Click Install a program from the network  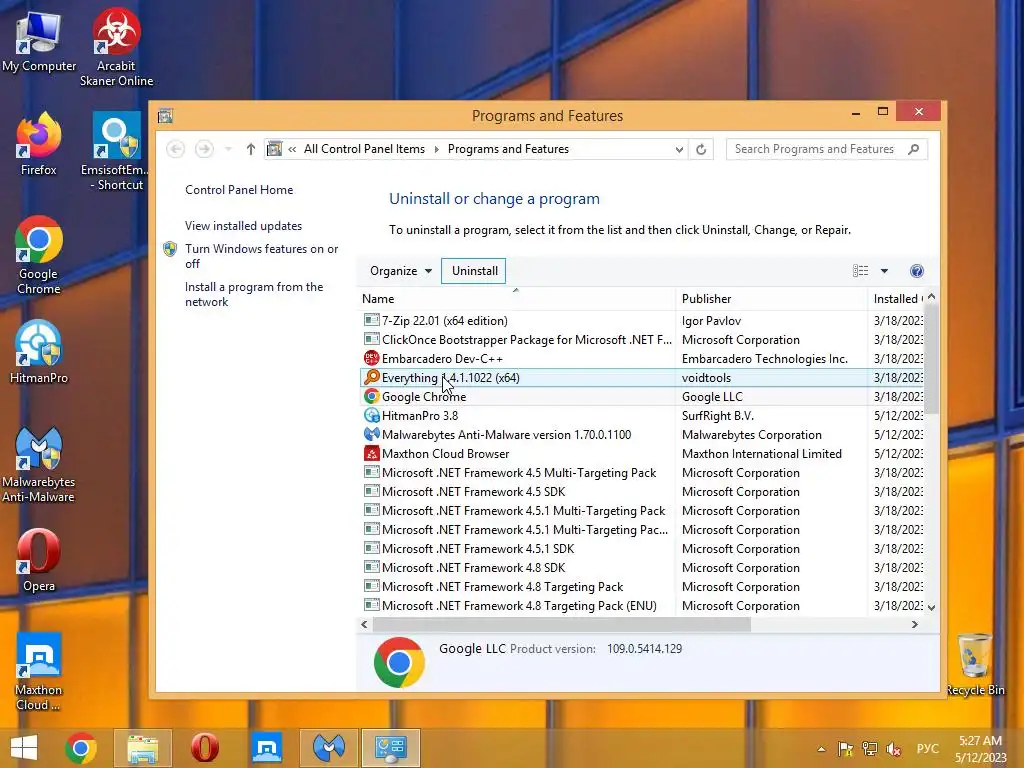pos(254,295)
